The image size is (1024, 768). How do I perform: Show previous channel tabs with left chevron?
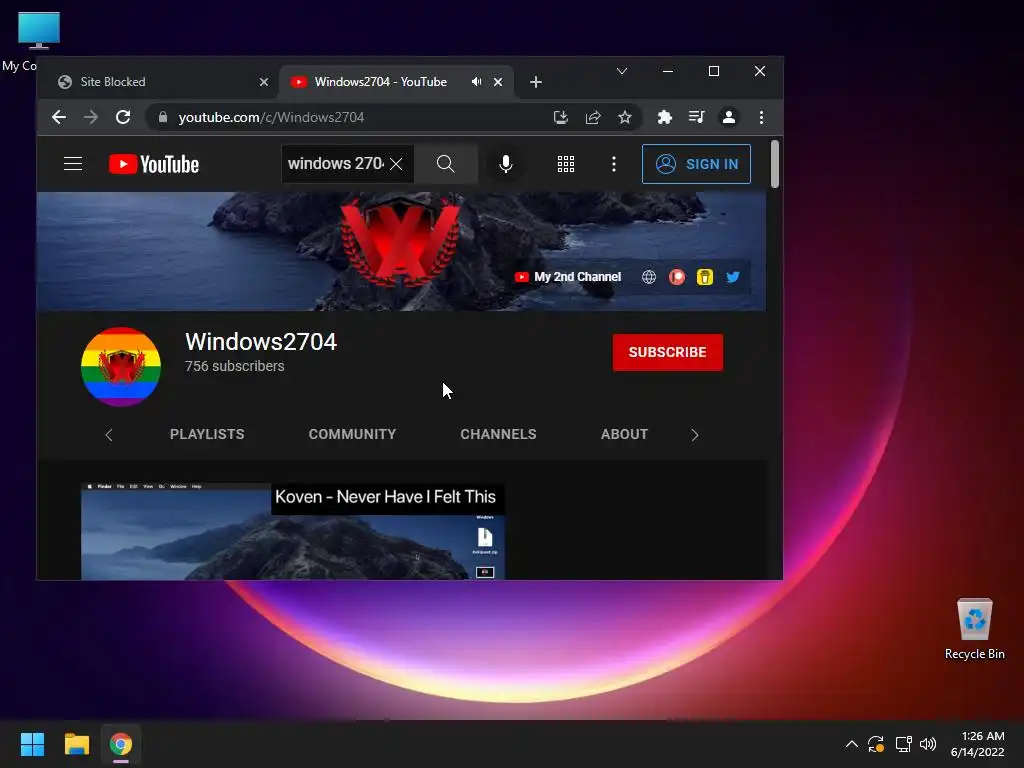click(109, 435)
